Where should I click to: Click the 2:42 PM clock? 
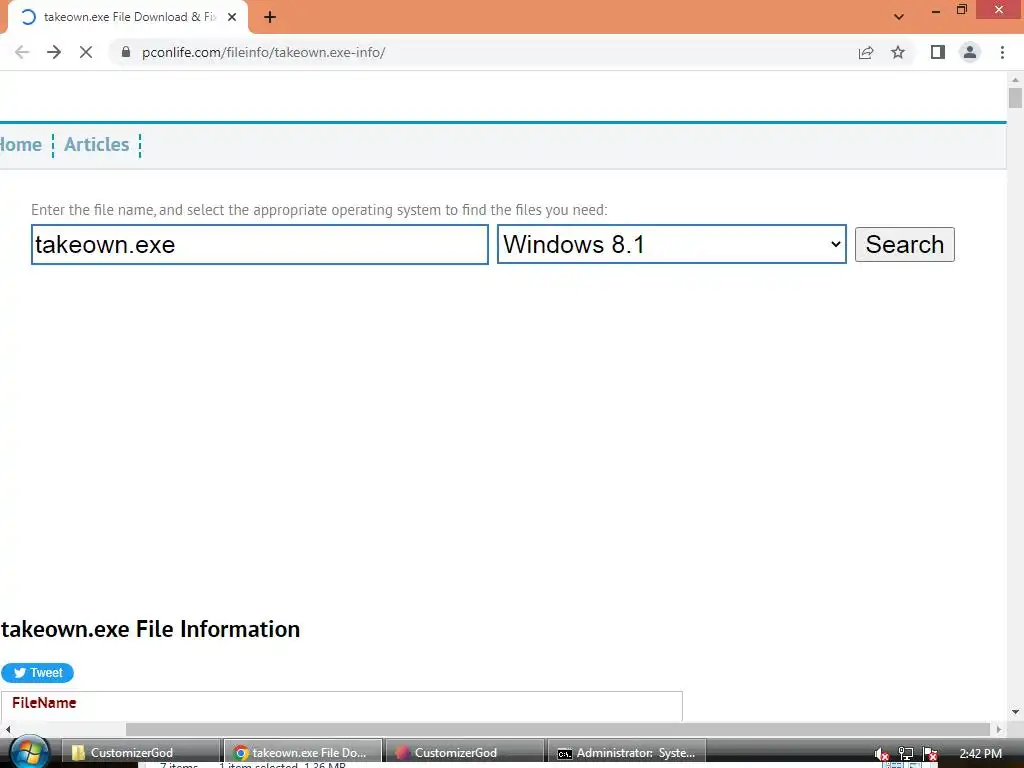pos(980,754)
